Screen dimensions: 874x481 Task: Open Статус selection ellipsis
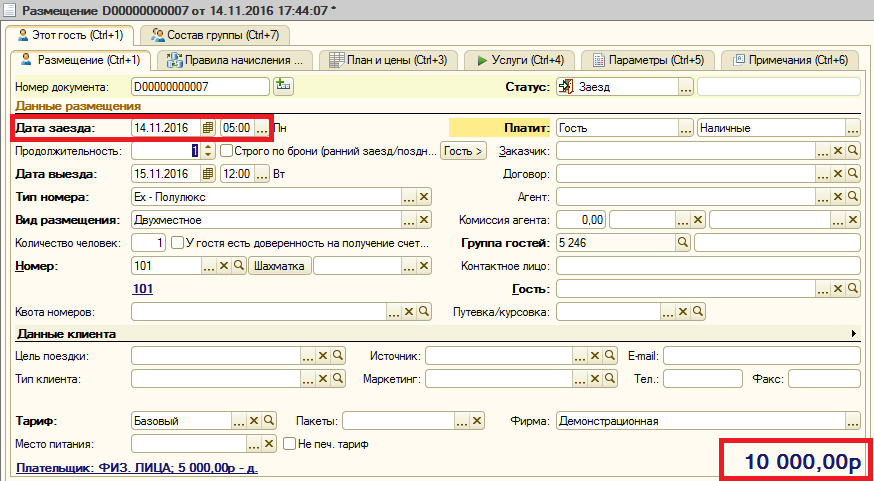pyautogui.click(x=686, y=87)
